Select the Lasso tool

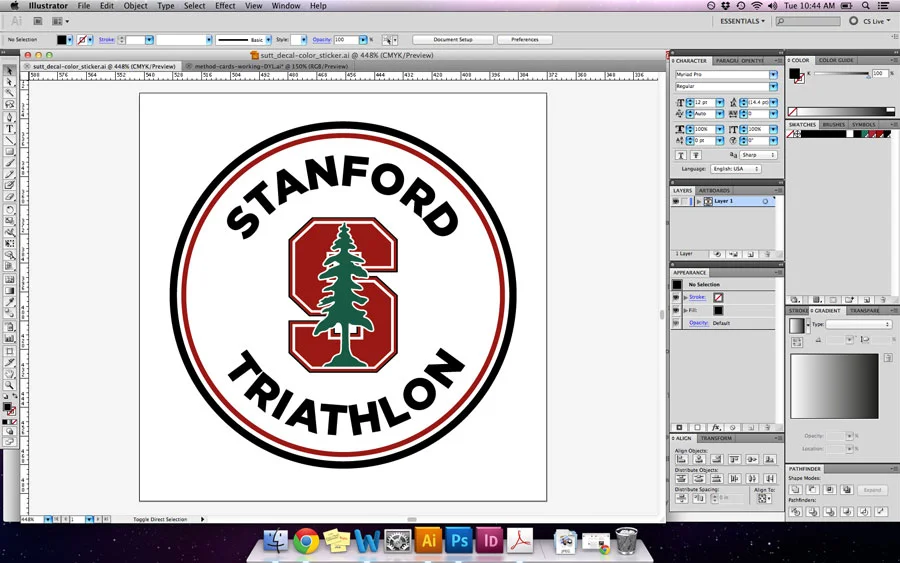coord(9,104)
